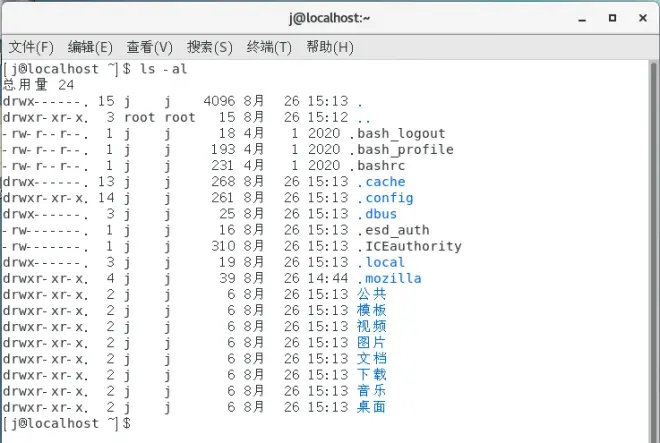660x443 pixels.
Task: Click the 视频 directory name
Action: click(372, 326)
